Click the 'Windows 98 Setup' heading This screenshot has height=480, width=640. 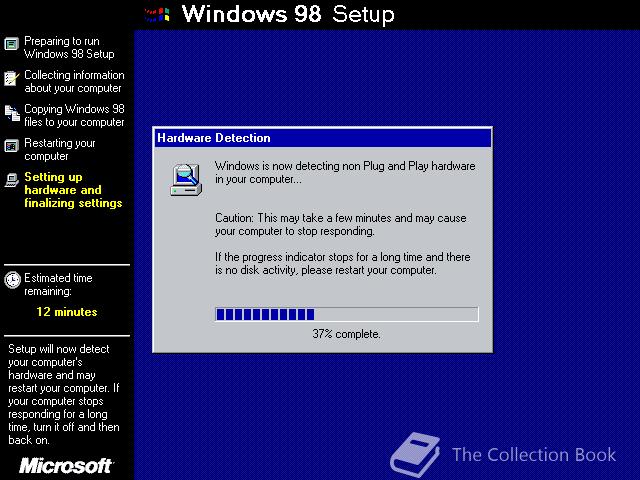(288, 14)
